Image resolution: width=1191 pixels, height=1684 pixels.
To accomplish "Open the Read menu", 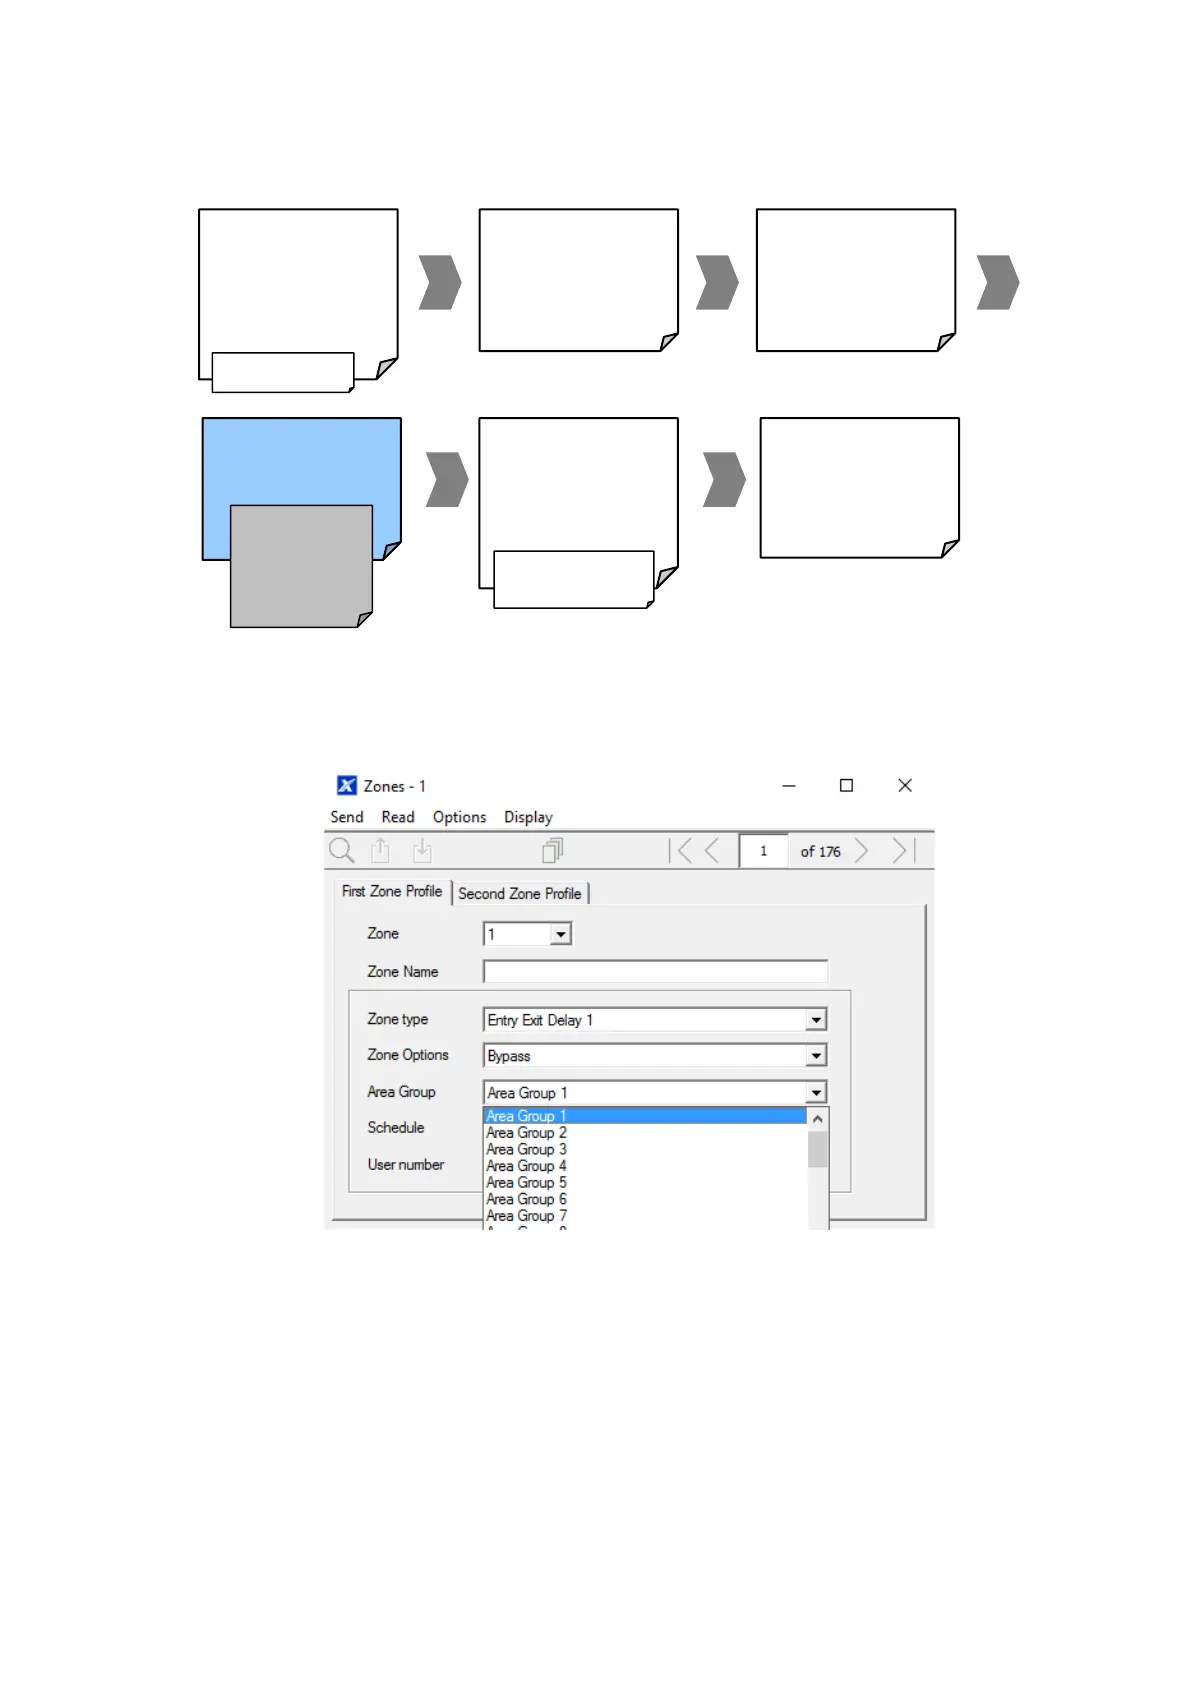I will (398, 817).
